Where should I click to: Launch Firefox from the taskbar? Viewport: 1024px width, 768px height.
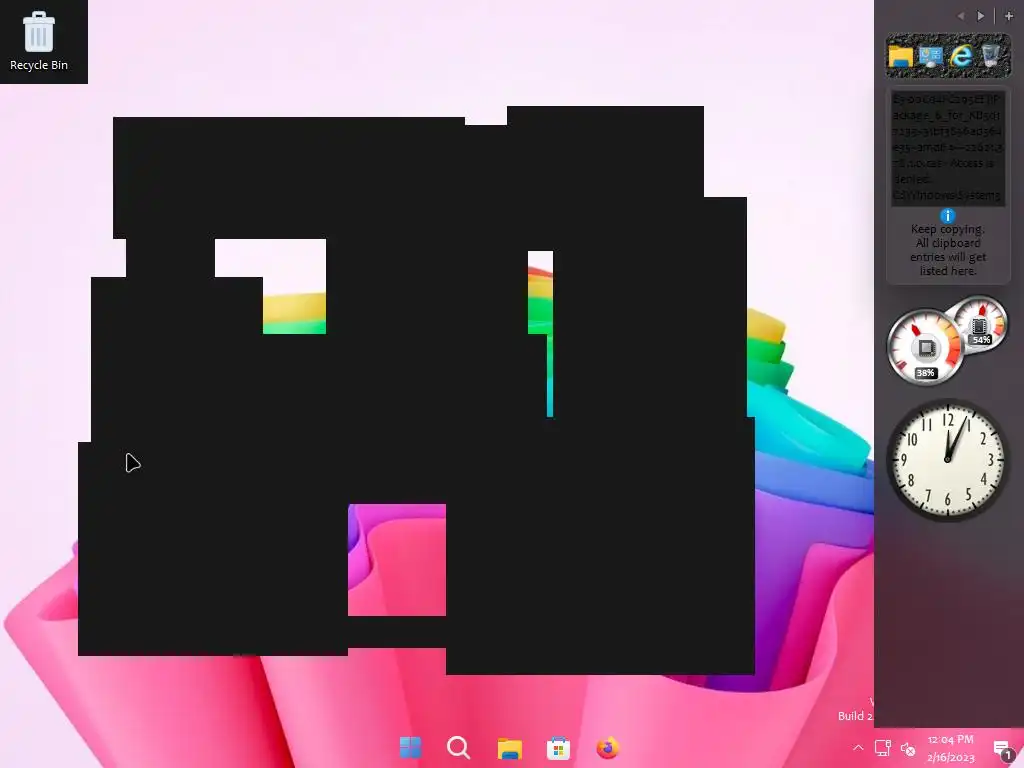[607, 748]
